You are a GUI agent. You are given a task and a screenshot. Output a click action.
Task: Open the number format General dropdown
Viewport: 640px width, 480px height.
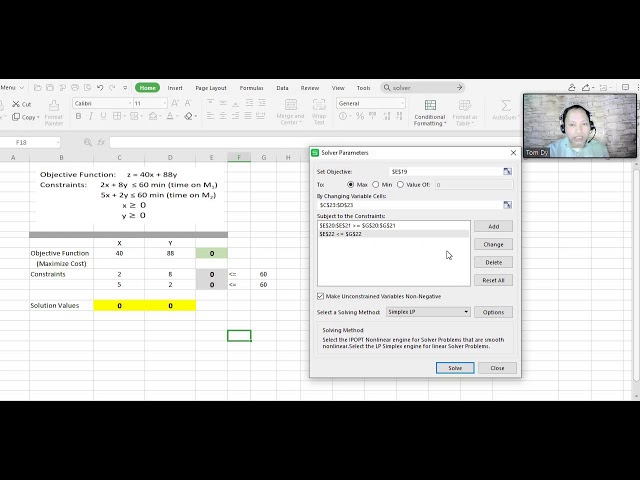[x=402, y=103]
